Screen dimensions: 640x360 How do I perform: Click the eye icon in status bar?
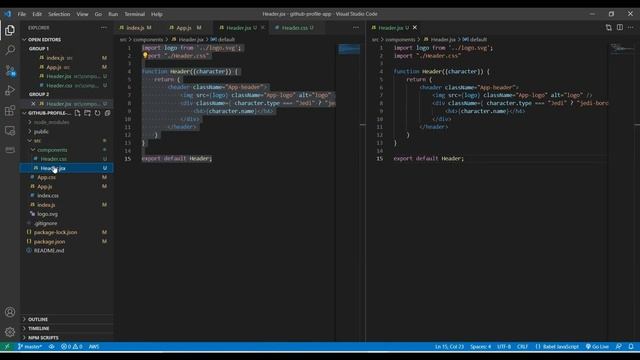coord(51,347)
